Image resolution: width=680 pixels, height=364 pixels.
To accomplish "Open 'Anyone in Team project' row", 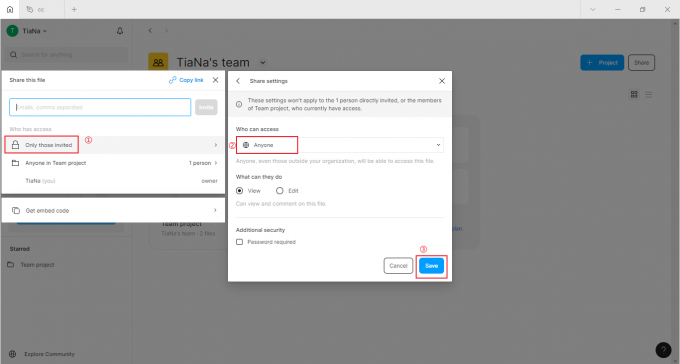I will pos(114,163).
